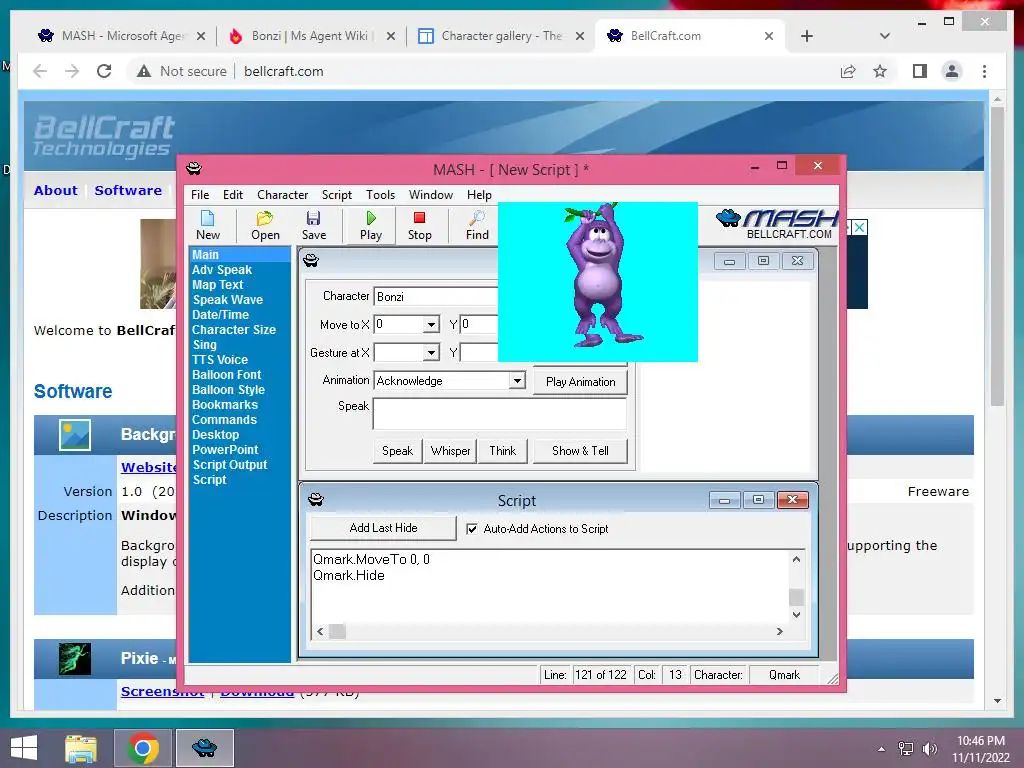Open Chrome profile avatar menu

[952, 71]
